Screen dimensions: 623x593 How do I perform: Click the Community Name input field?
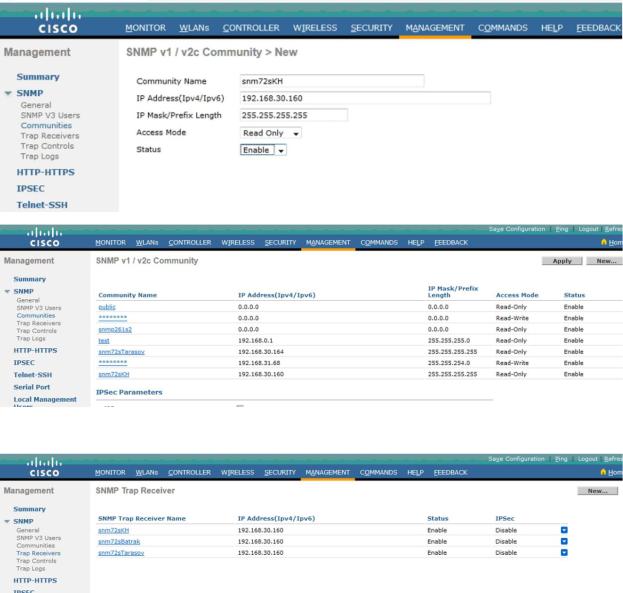[332, 81]
